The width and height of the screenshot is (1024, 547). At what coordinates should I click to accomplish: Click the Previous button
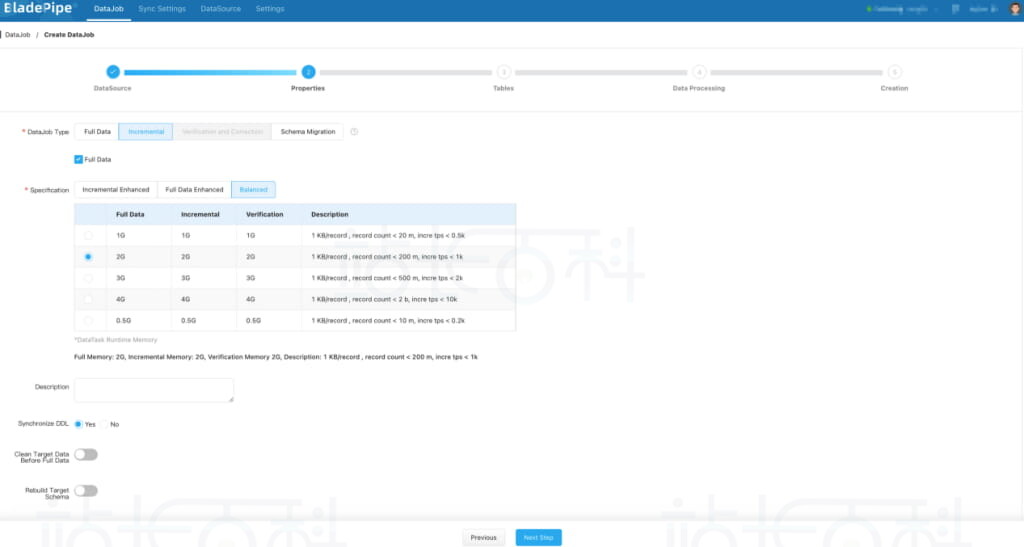tap(483, 538)
